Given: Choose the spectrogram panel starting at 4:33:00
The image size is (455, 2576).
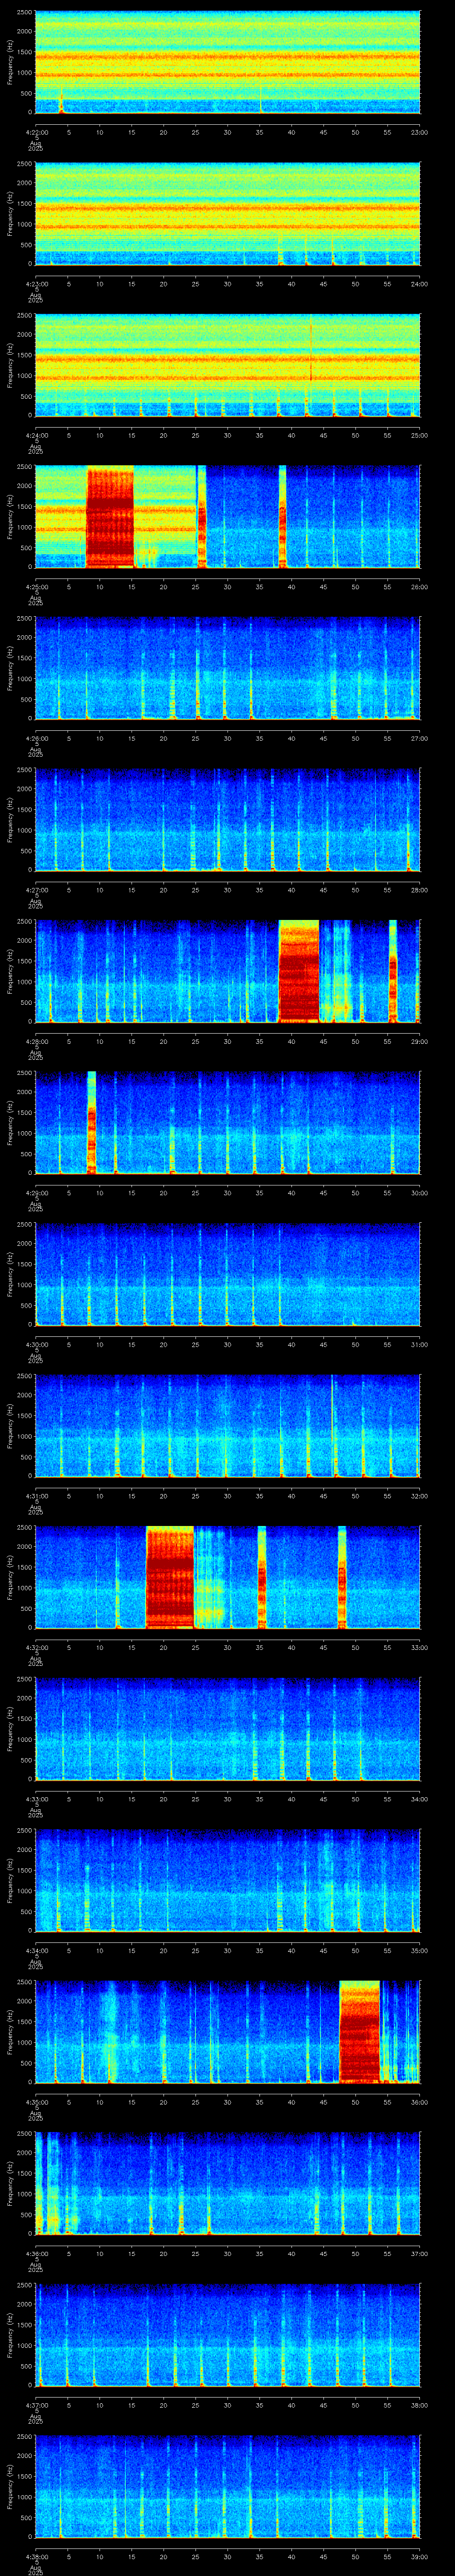Looking at the screenshot, I should click(x=228, y=1729).
